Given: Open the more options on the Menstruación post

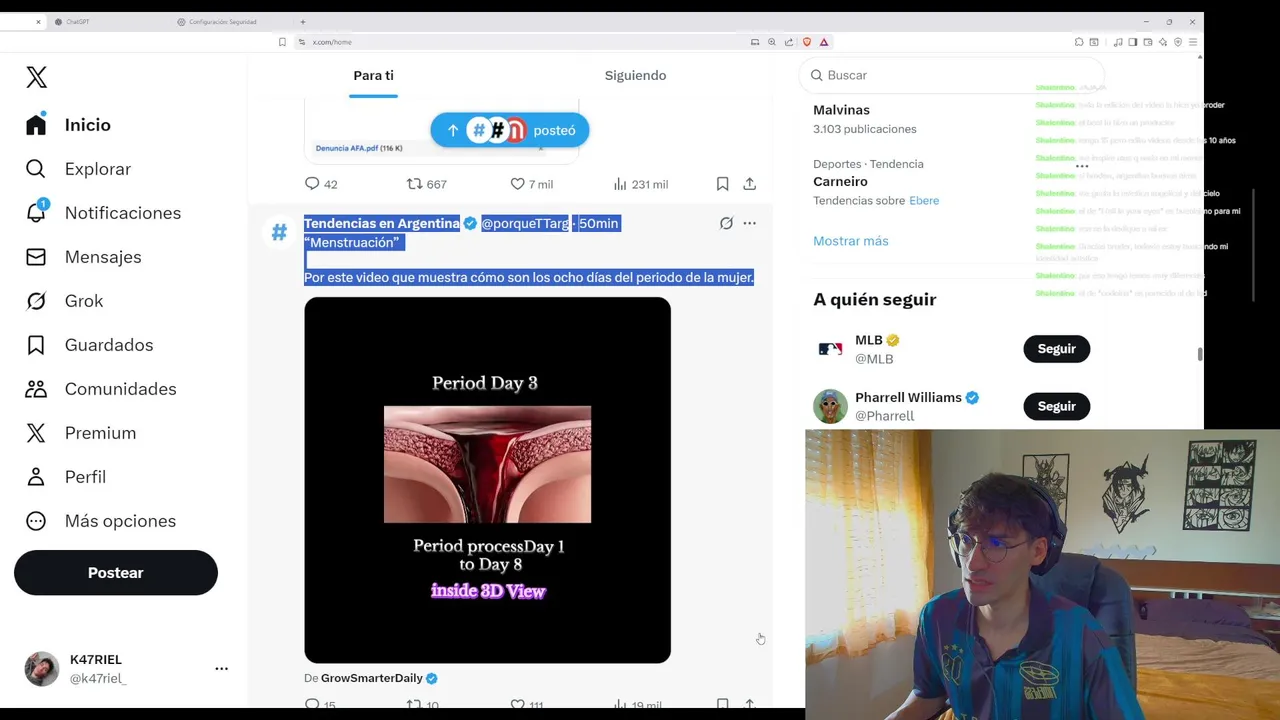Looking at the screenshot, I should point(749,223).
